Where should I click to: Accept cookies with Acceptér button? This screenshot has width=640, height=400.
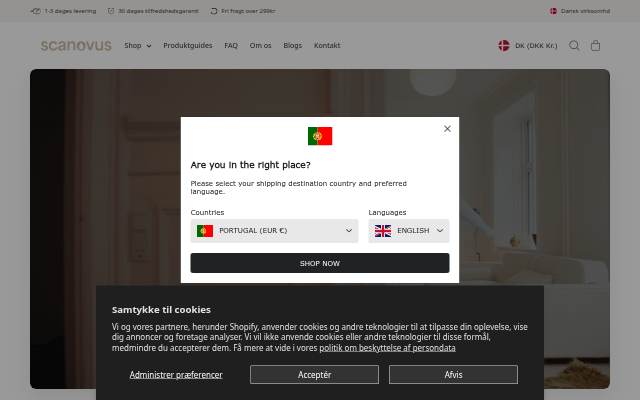(314, 375)
